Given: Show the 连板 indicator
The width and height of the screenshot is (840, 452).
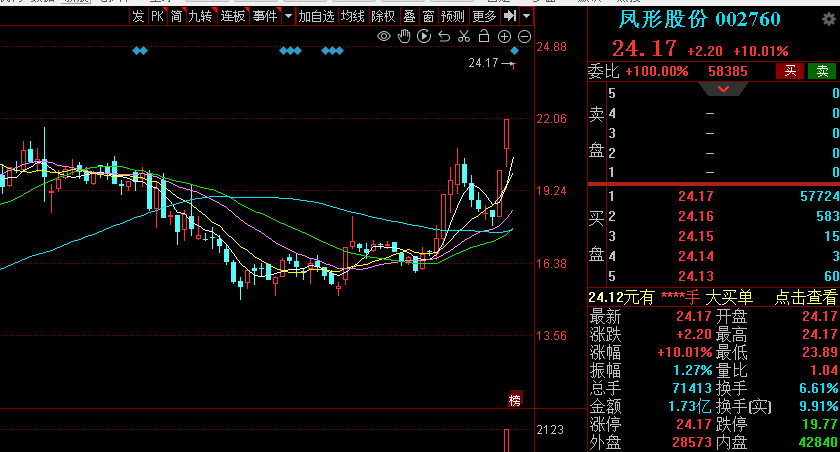Looking at the screenshot, I should click(233, 16).
